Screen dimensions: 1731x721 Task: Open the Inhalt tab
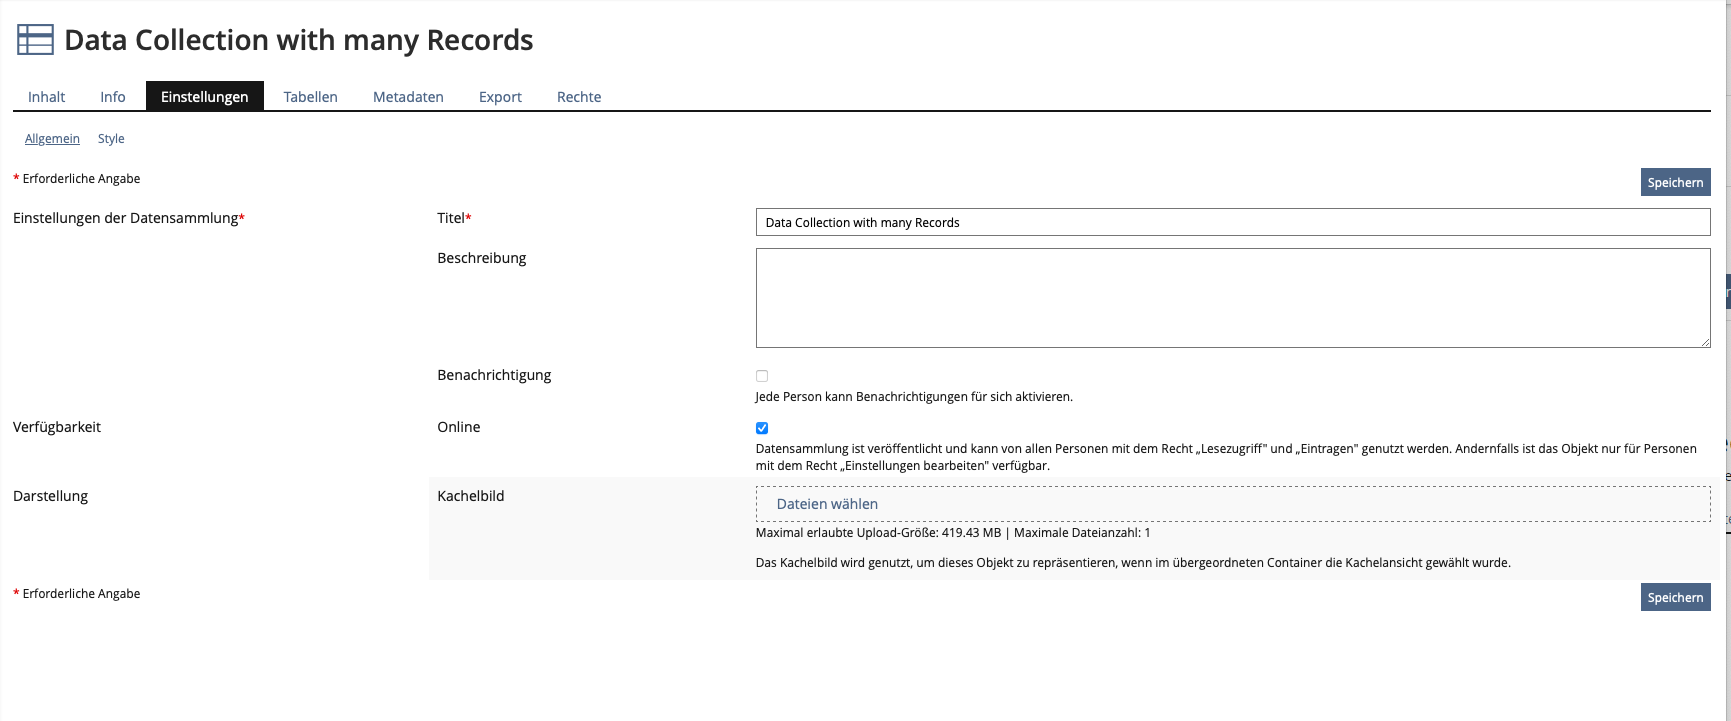coord(46,97)
